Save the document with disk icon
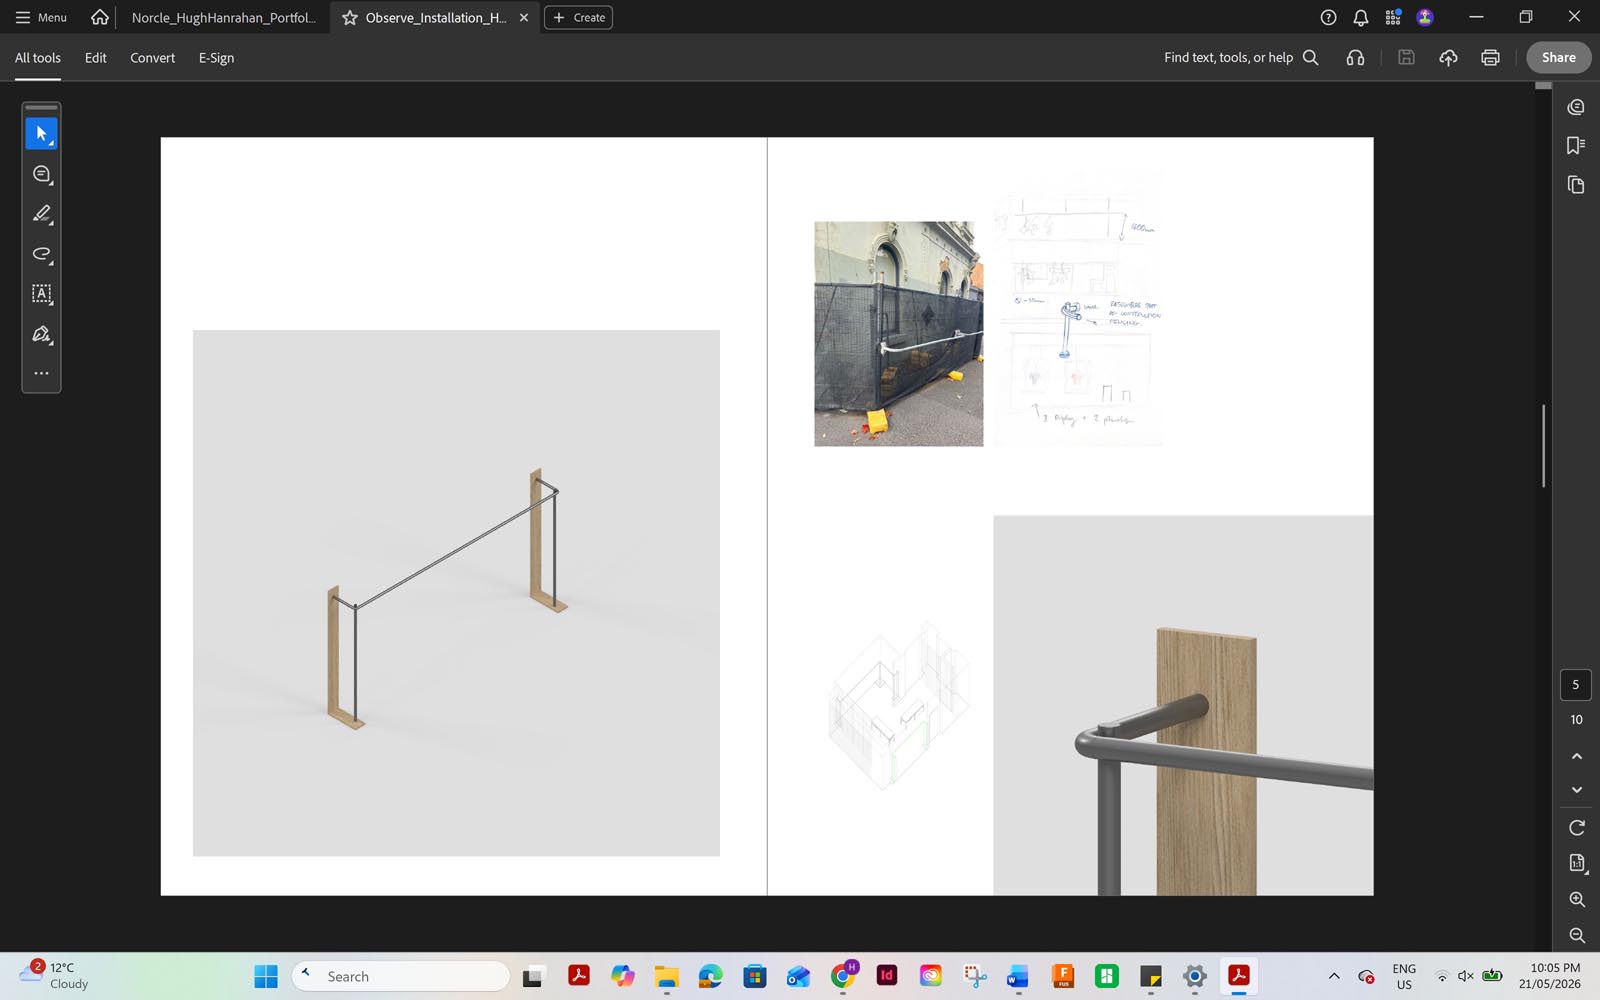1600x1000 pixels. pos(1406,58)
